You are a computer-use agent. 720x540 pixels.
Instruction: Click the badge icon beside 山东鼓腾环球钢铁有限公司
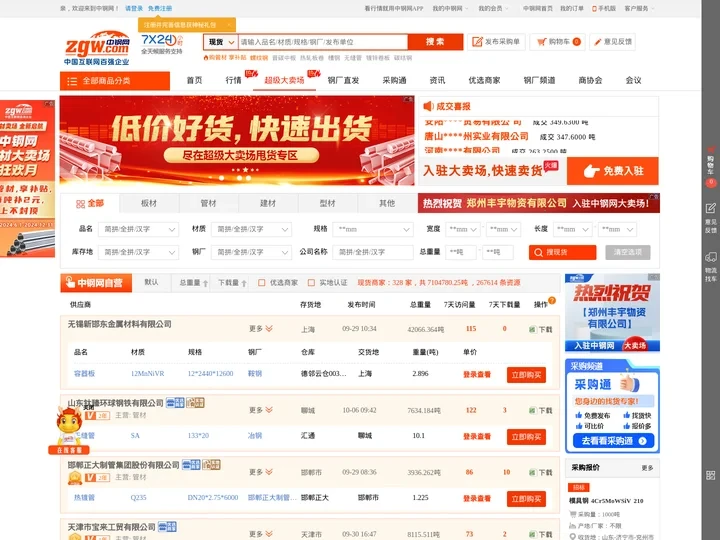pos(175,403)
